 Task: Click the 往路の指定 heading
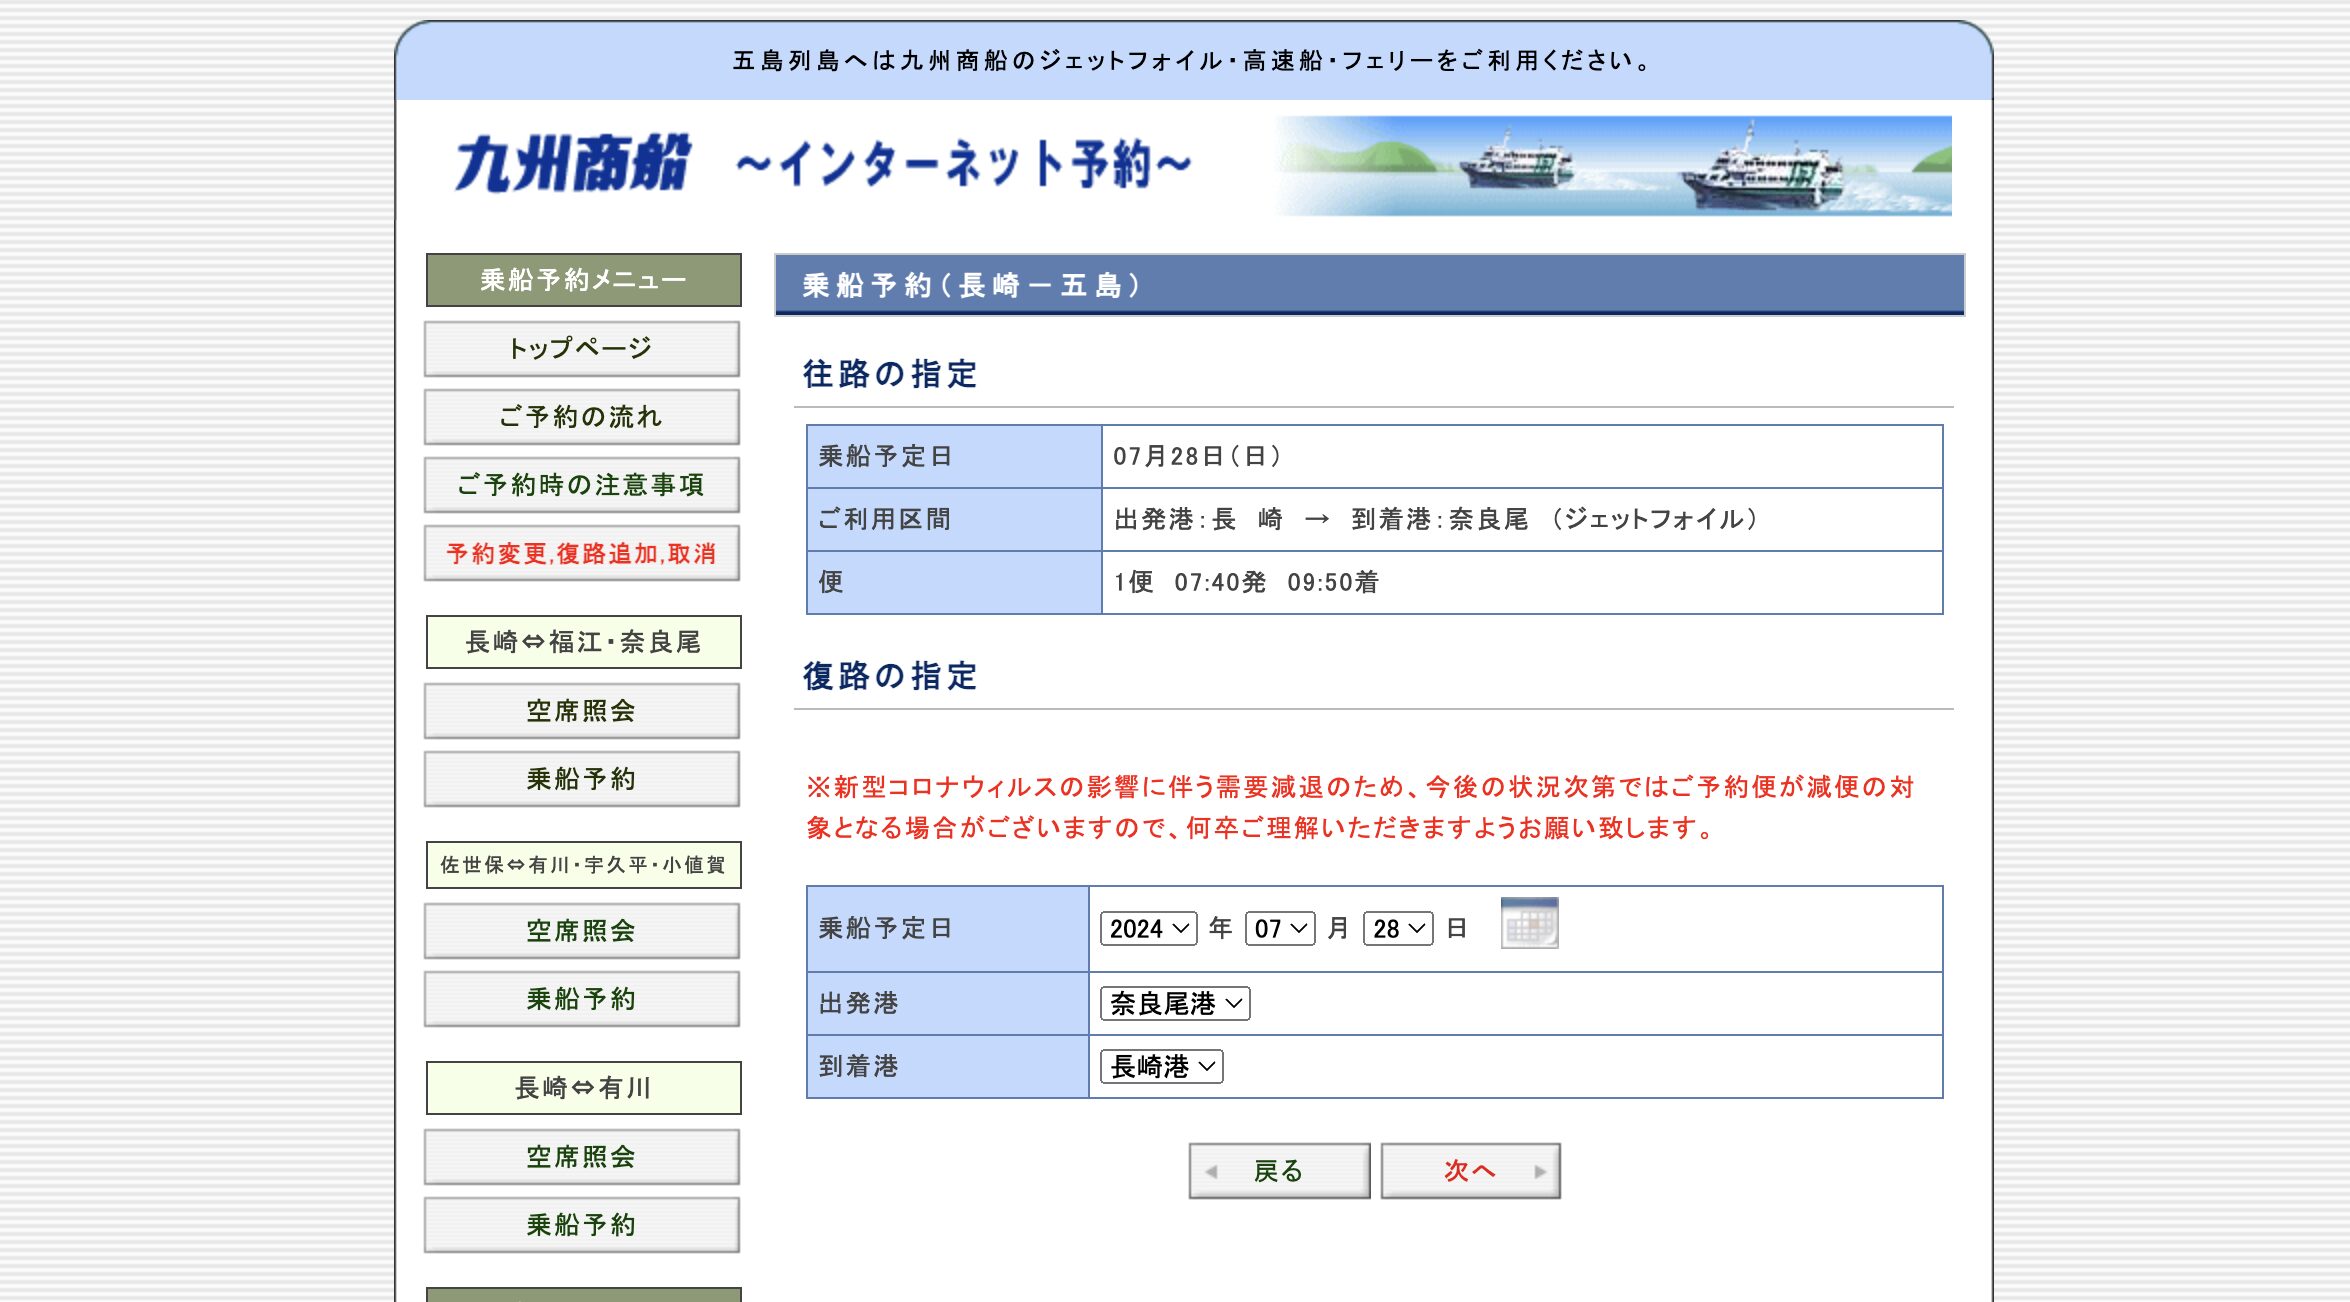click(890, 374)
